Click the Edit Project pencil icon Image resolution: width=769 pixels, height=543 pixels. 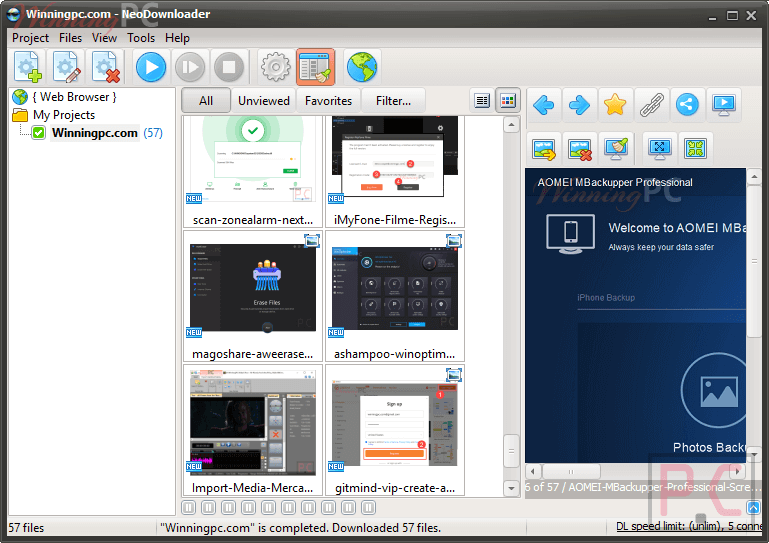[x=67, y=67]
